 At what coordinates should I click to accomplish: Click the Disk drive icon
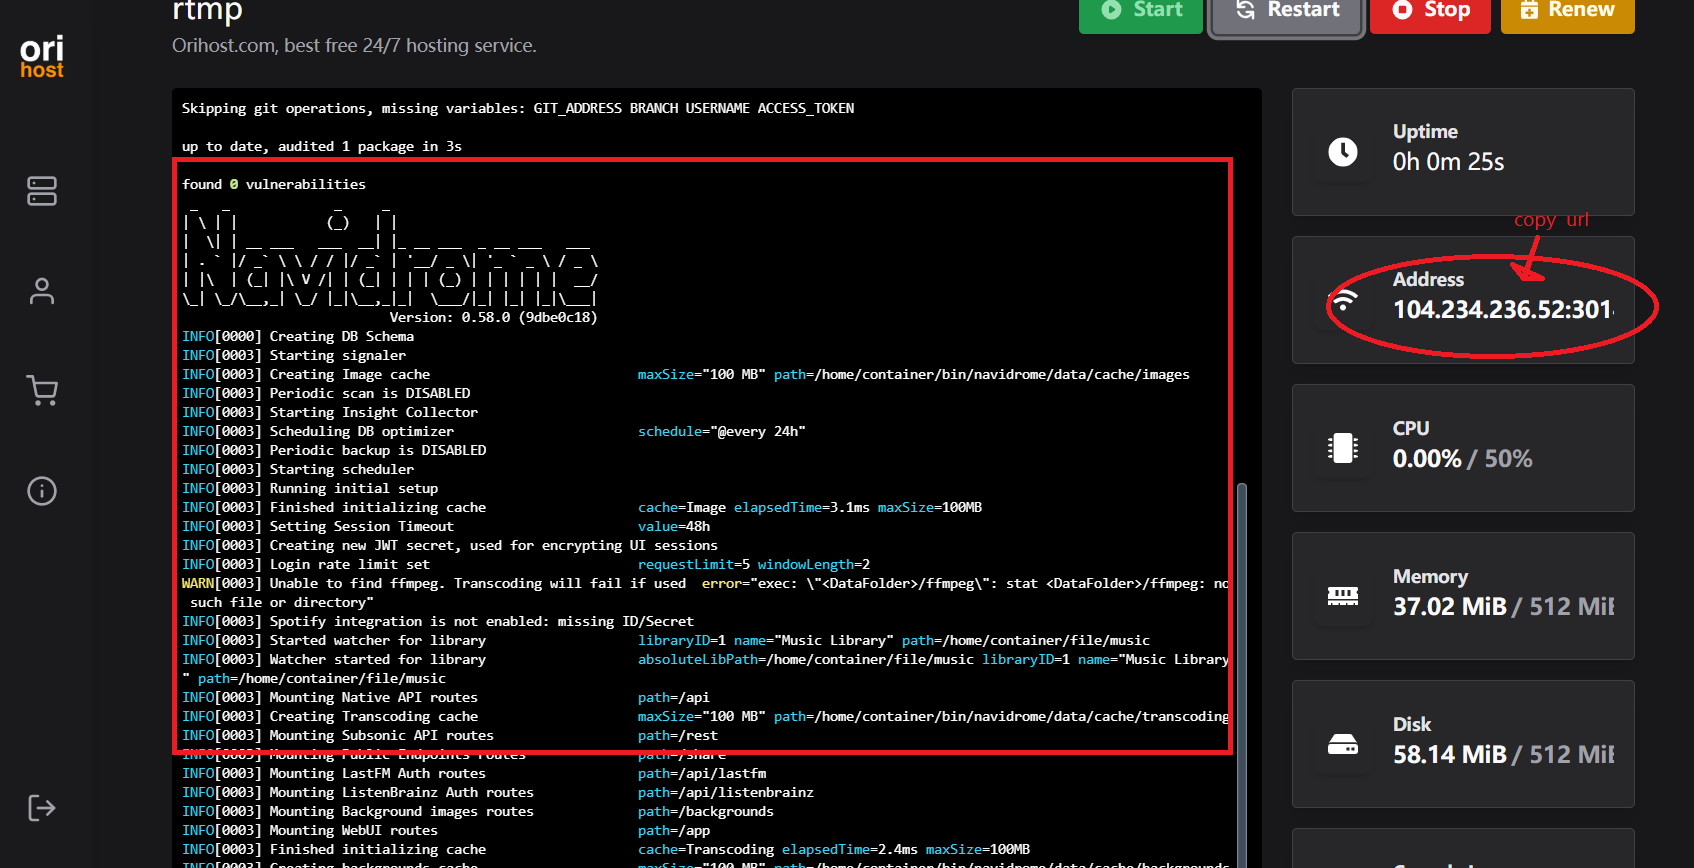pos(1342,744)
